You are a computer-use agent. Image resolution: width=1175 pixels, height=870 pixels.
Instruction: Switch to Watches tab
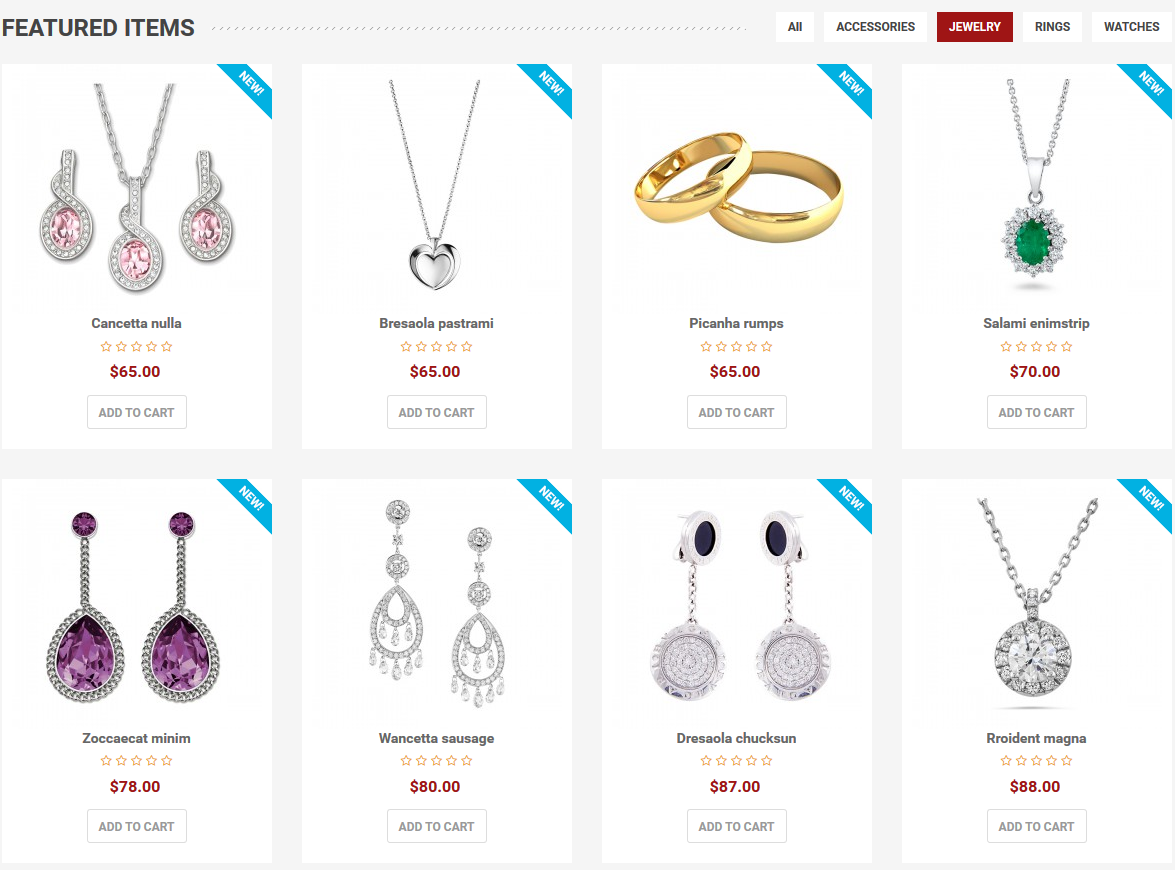1132,27
